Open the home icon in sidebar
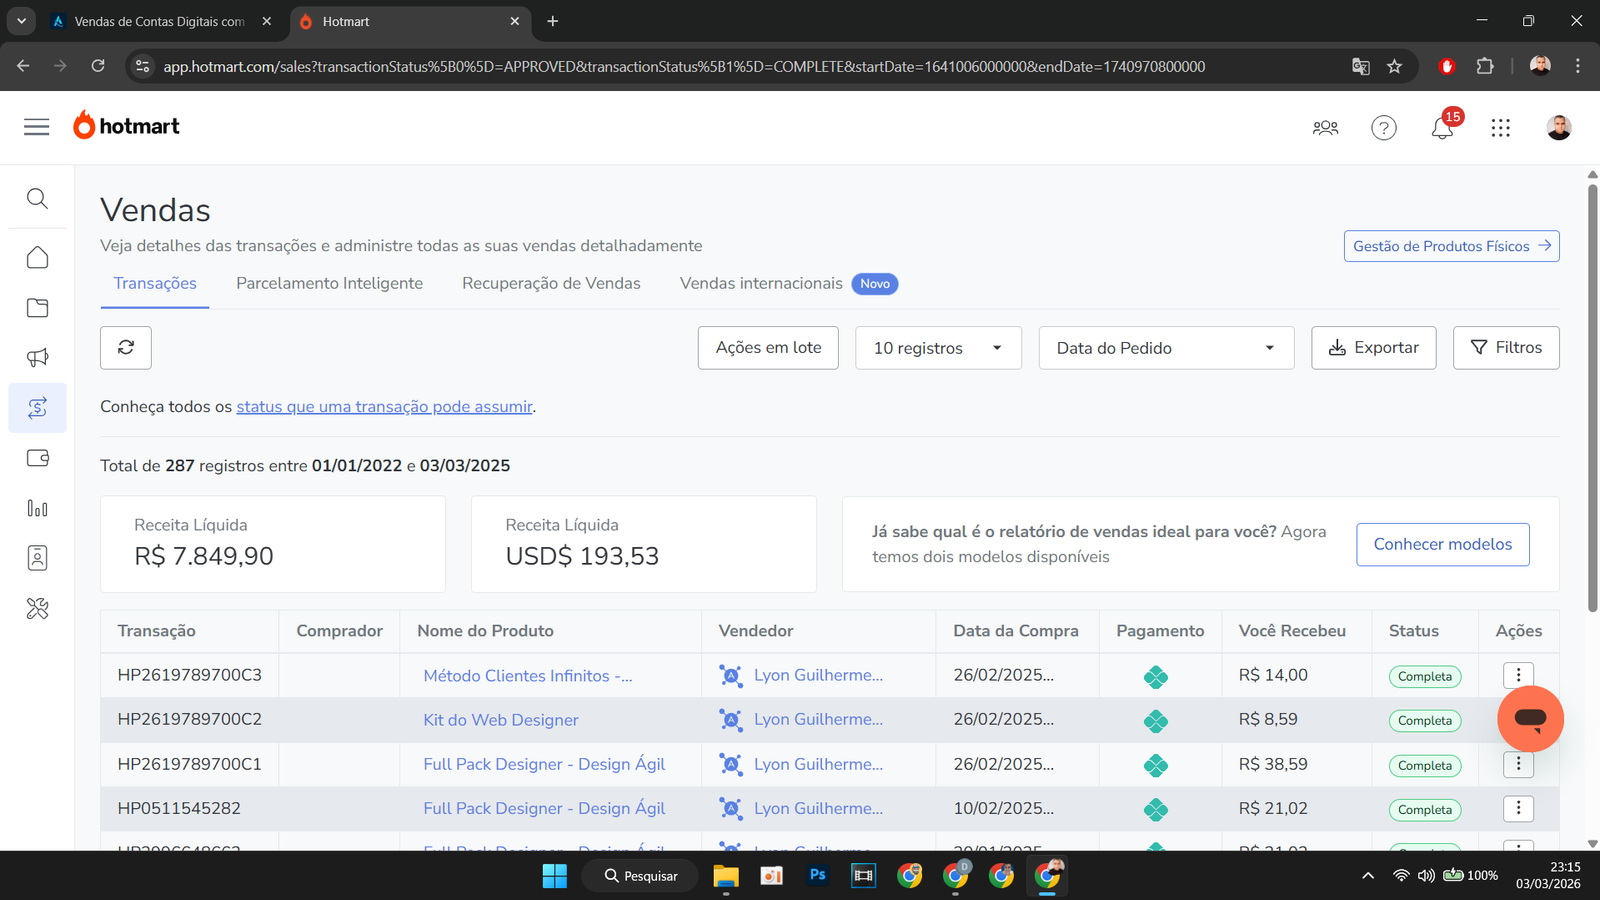 point(37,258)
